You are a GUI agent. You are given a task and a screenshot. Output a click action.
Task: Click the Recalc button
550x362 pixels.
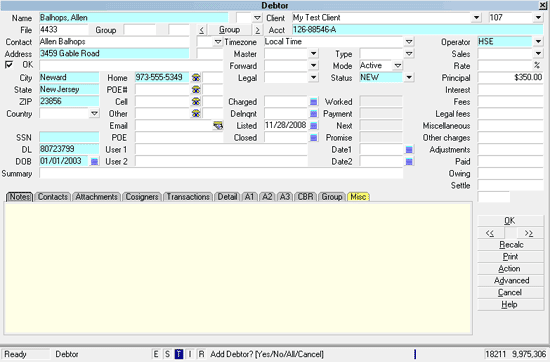[510, 245]
